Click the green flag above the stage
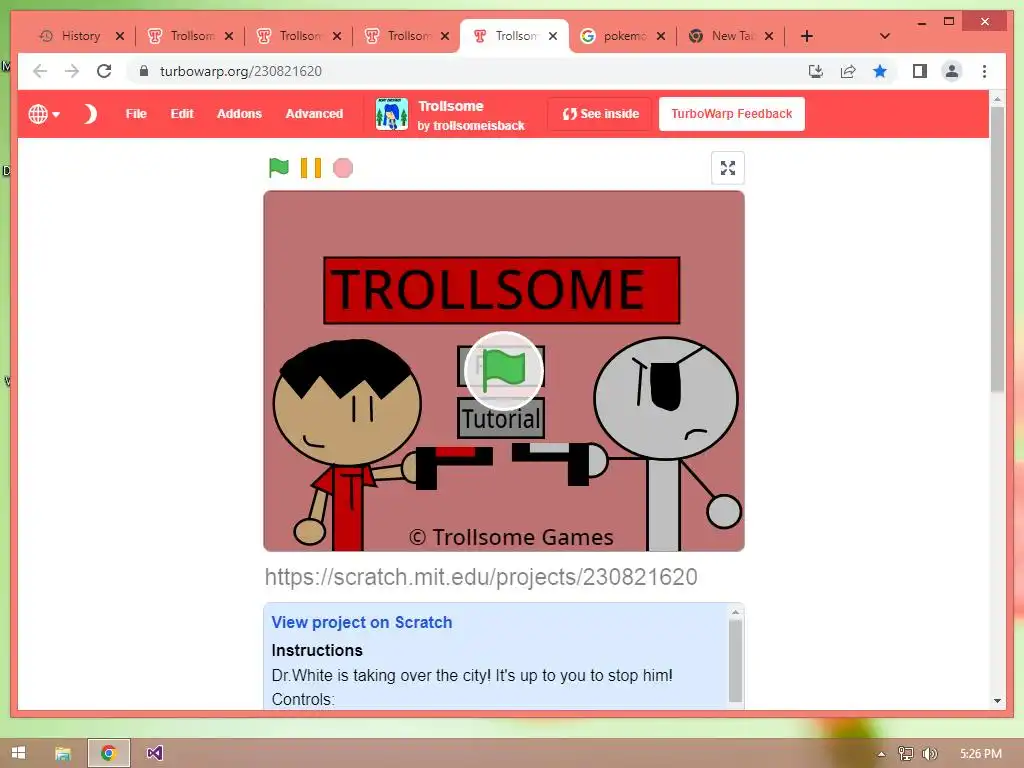This screenshot has width=1024, height=768. click(278, 168)
